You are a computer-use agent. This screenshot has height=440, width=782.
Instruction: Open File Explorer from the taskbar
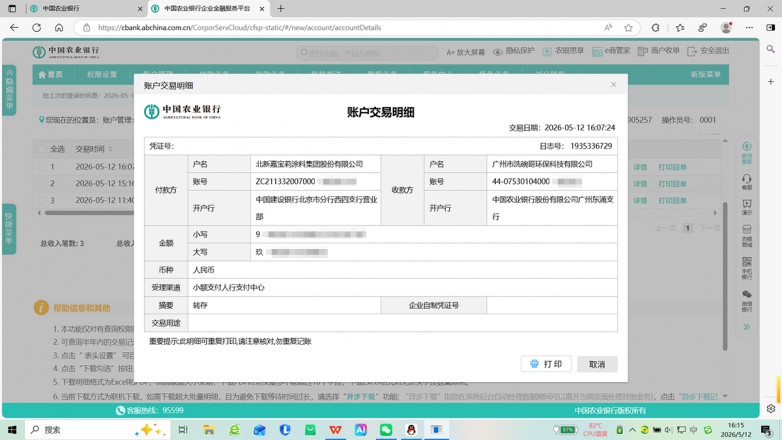click(x=209, y=430)
